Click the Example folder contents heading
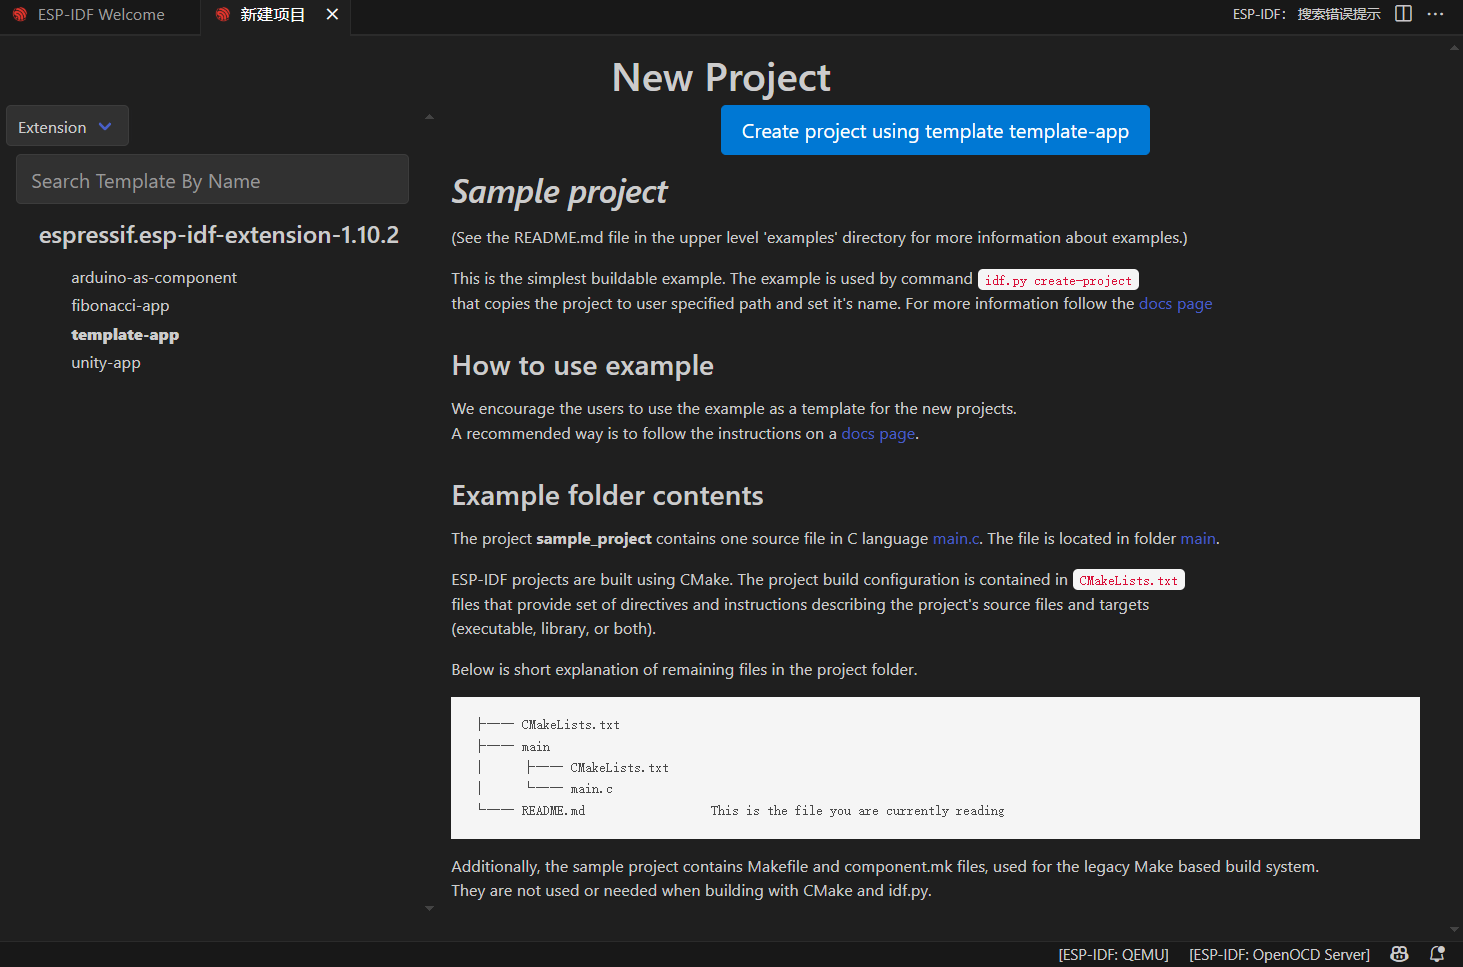Viewport: 1463px width, 967px height. pyautogui.click(x=607, y=496)
